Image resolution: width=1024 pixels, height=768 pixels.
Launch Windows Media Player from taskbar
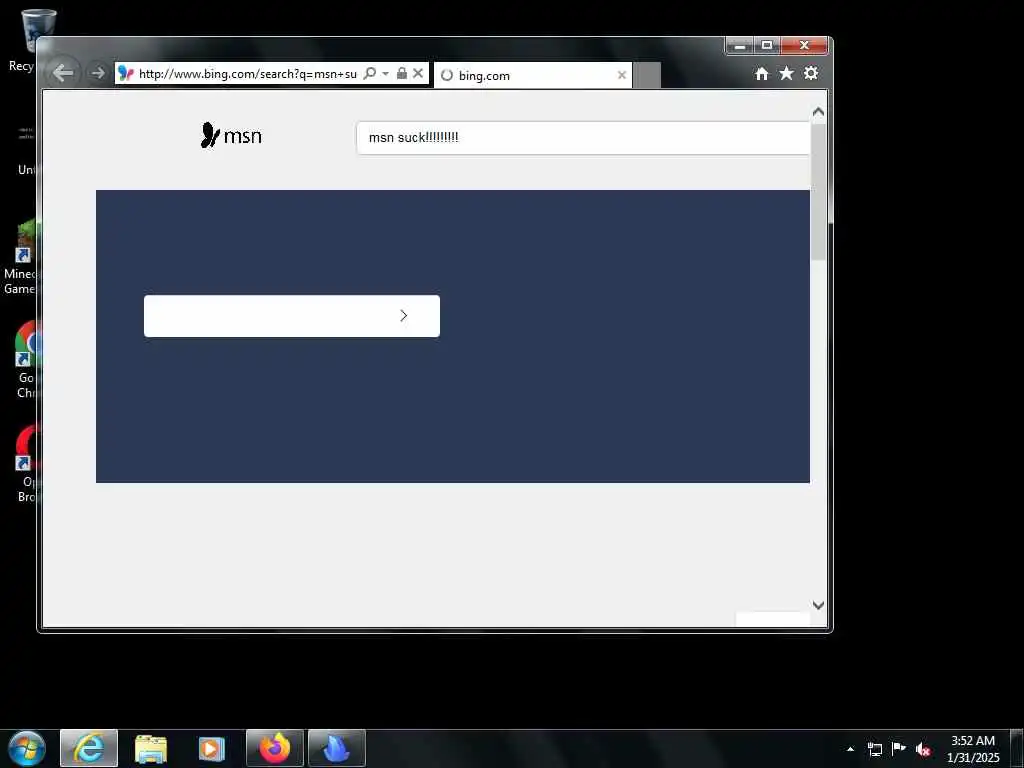pyautogui.click(x=211, y=748)
